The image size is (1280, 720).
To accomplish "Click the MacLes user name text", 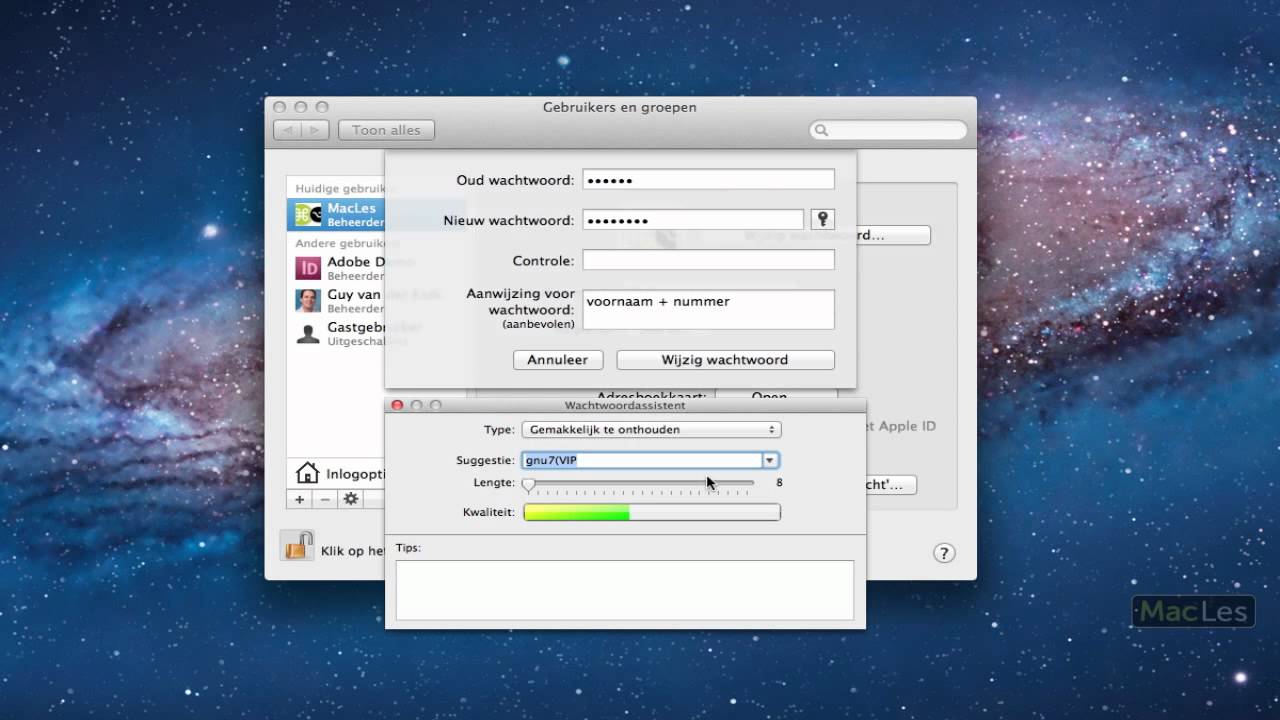I will (352, 208).
